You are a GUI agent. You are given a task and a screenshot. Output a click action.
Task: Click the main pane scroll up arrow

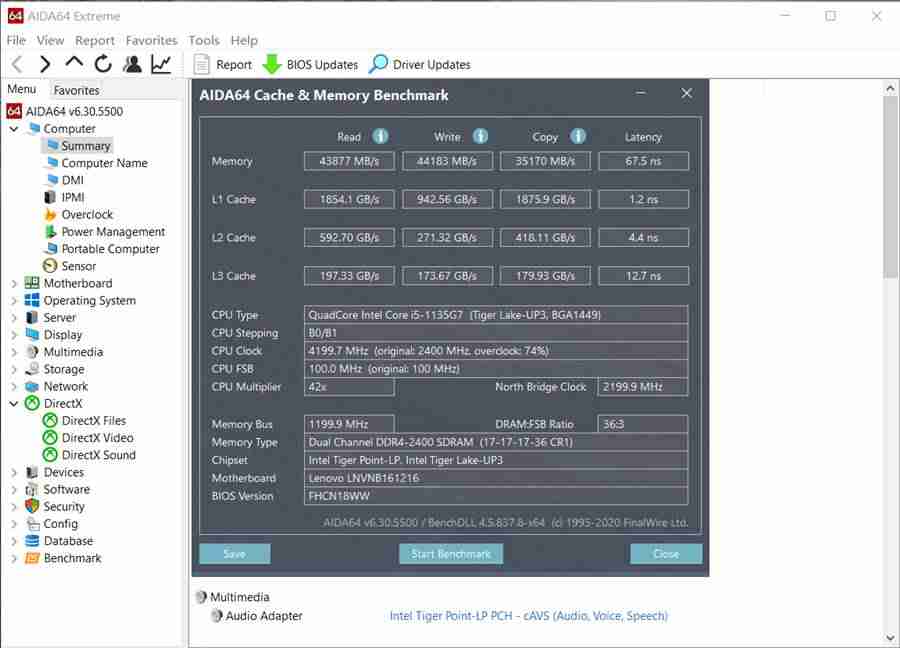890,88
